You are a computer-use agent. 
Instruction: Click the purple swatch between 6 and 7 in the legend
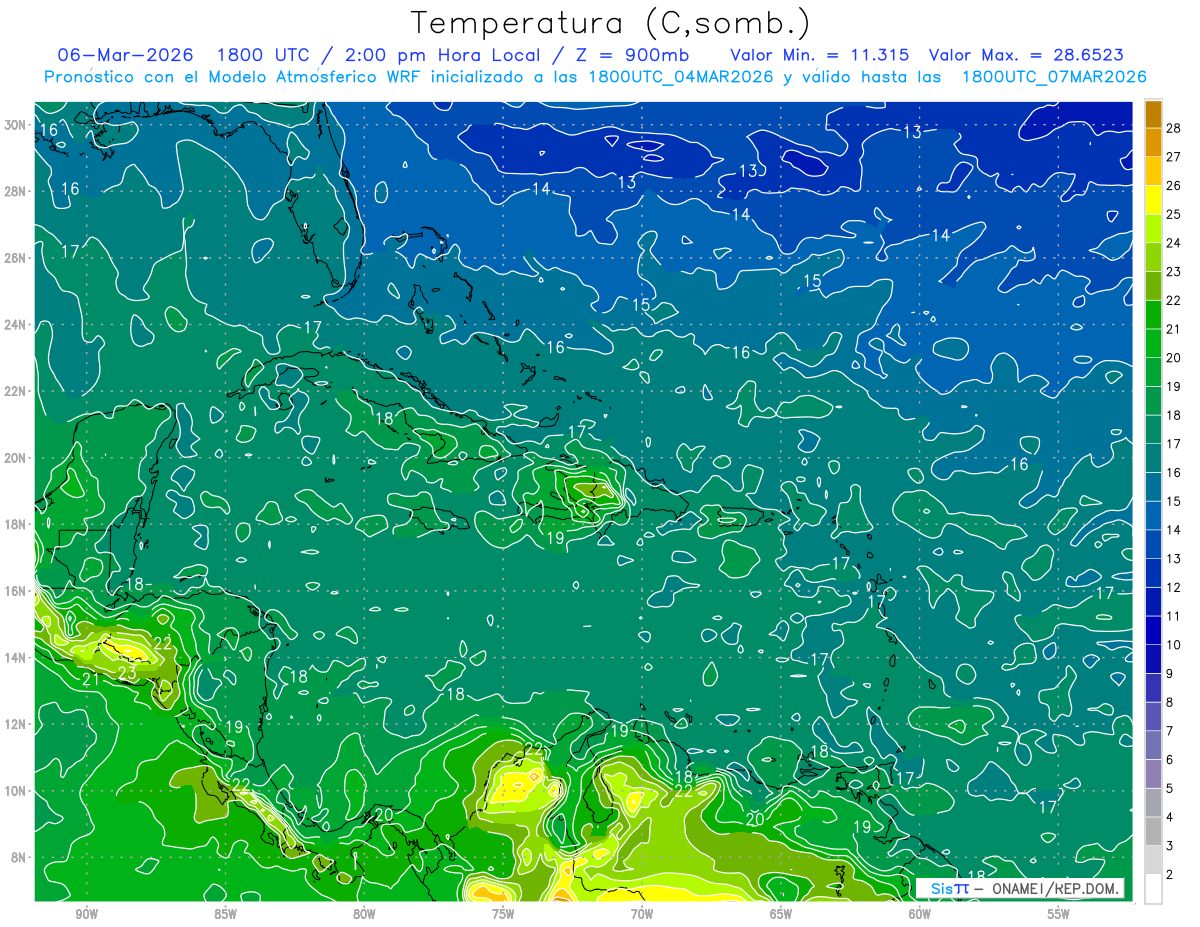pyautogui.click(x=1153, y=745)
